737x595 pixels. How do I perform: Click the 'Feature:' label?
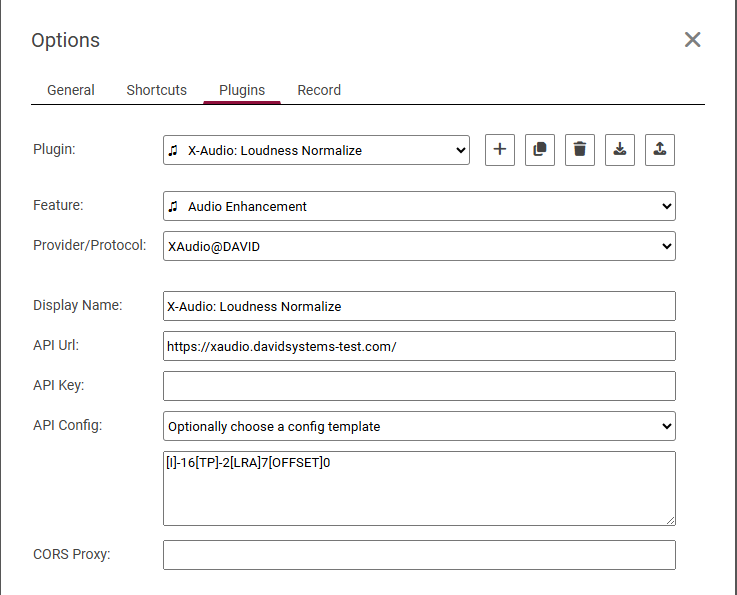point(58,205)
